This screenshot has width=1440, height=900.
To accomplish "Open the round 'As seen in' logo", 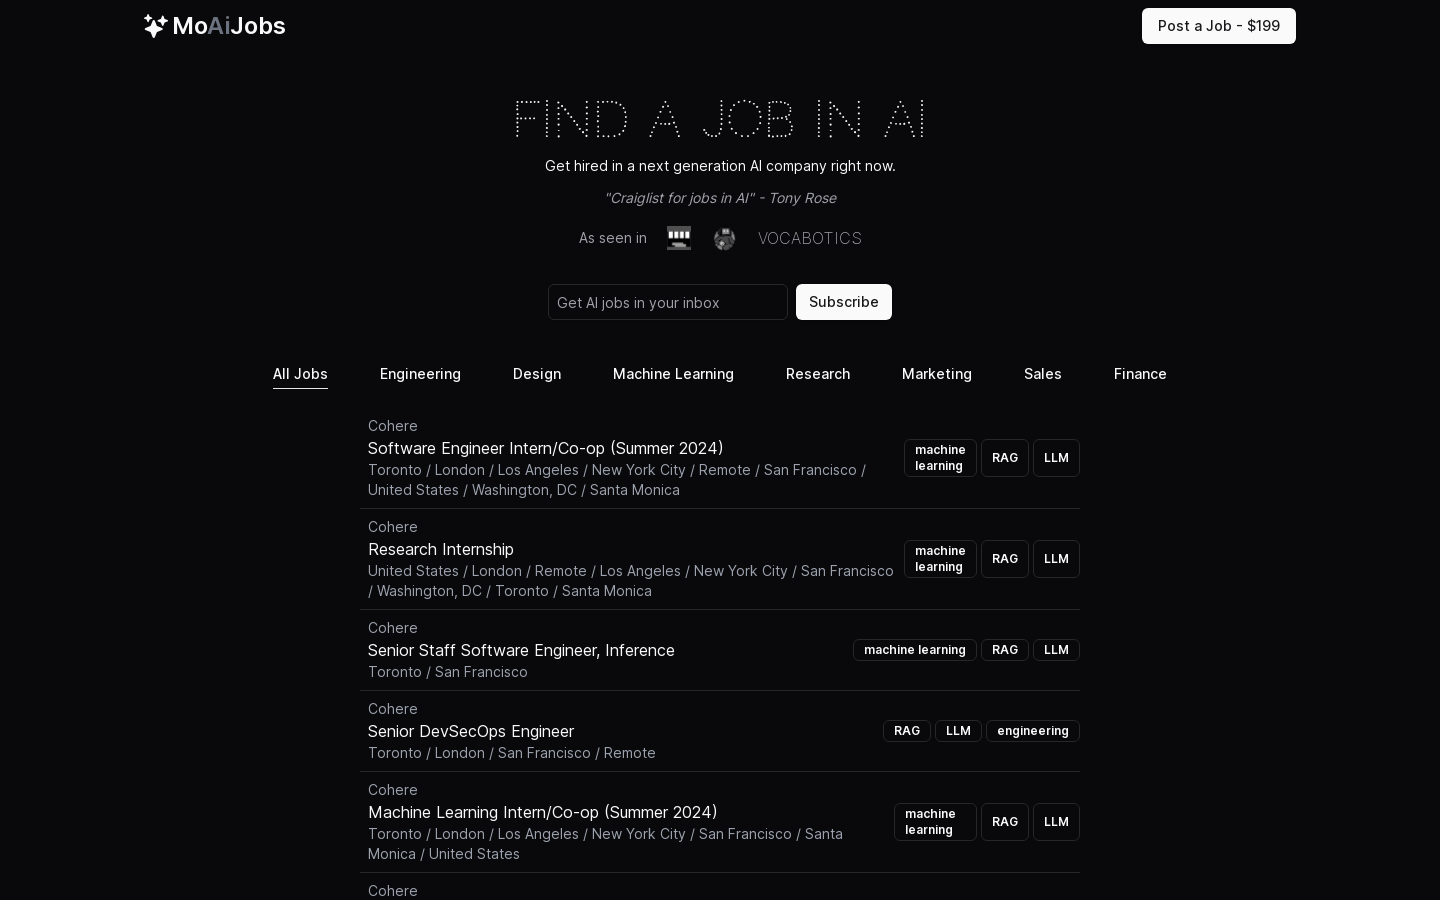I will [725, 238].
